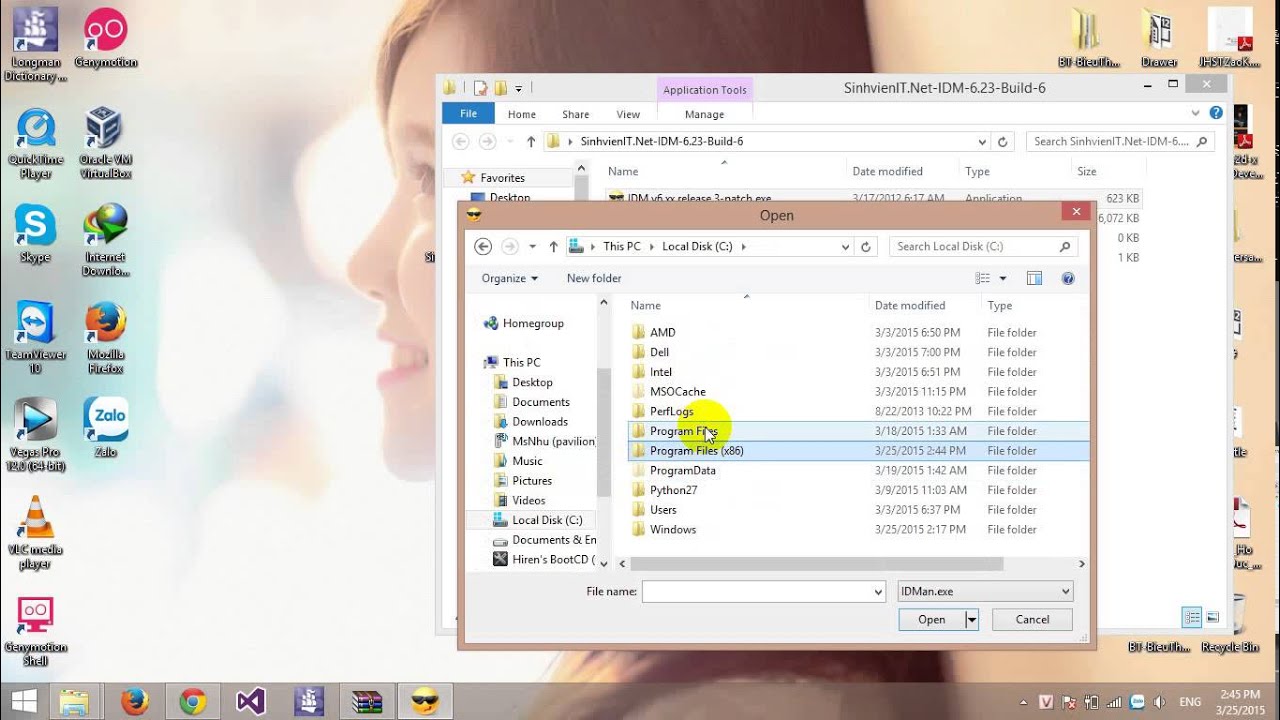This screenshot has height=720, width=1280.
Task: Select Program Files (x86) folder
Action: pyautogui.click(x=858, y=451)
